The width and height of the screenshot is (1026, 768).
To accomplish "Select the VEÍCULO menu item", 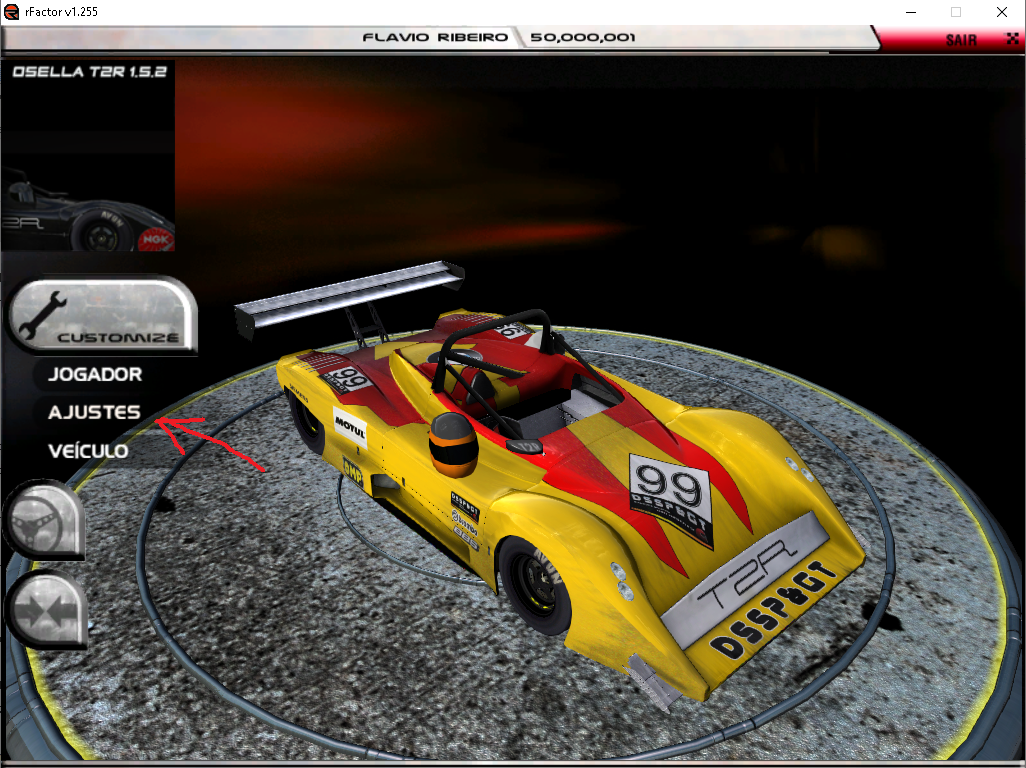I will [88, 450].
